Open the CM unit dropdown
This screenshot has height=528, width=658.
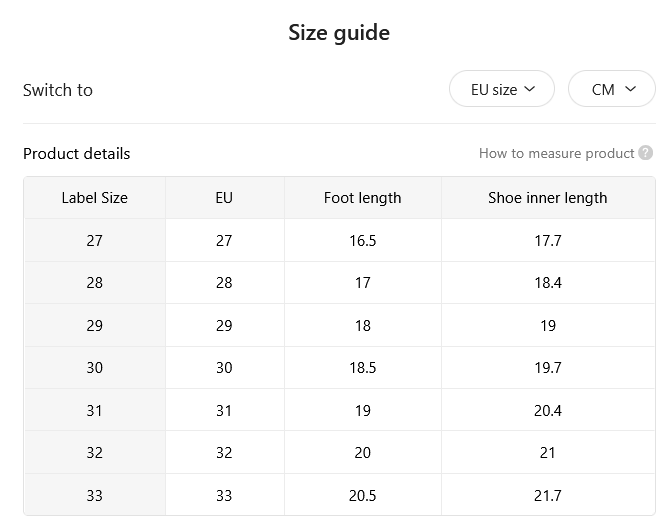click(x=612, y=89)
